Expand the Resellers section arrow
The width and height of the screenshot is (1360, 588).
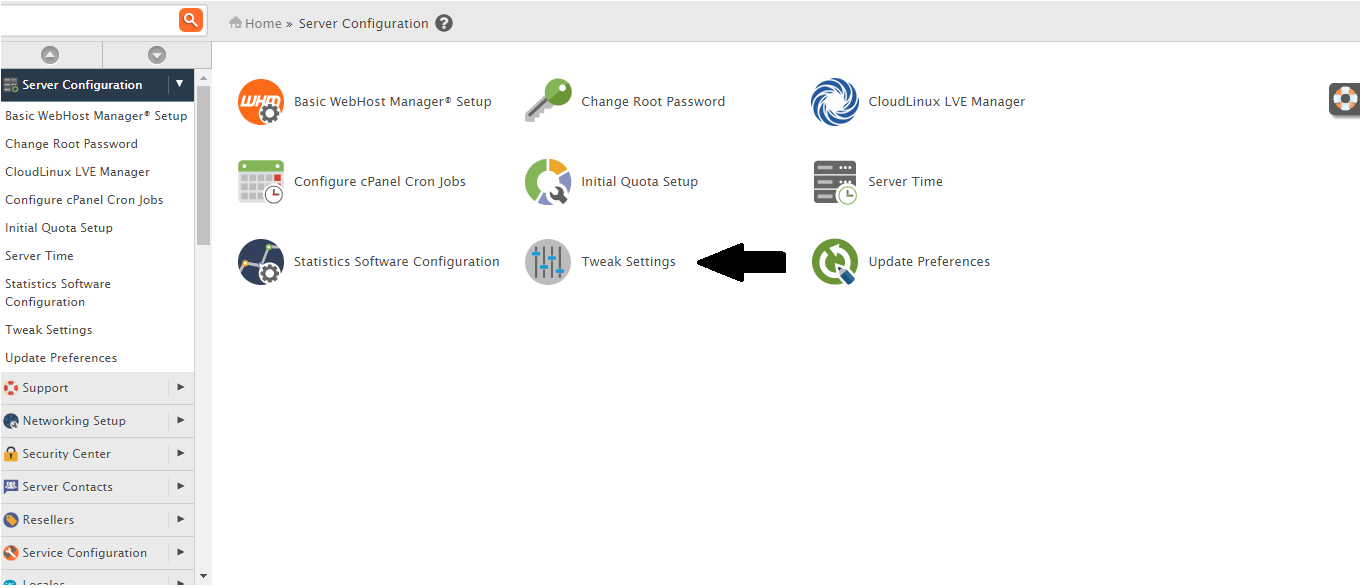(x=181, y=520)
